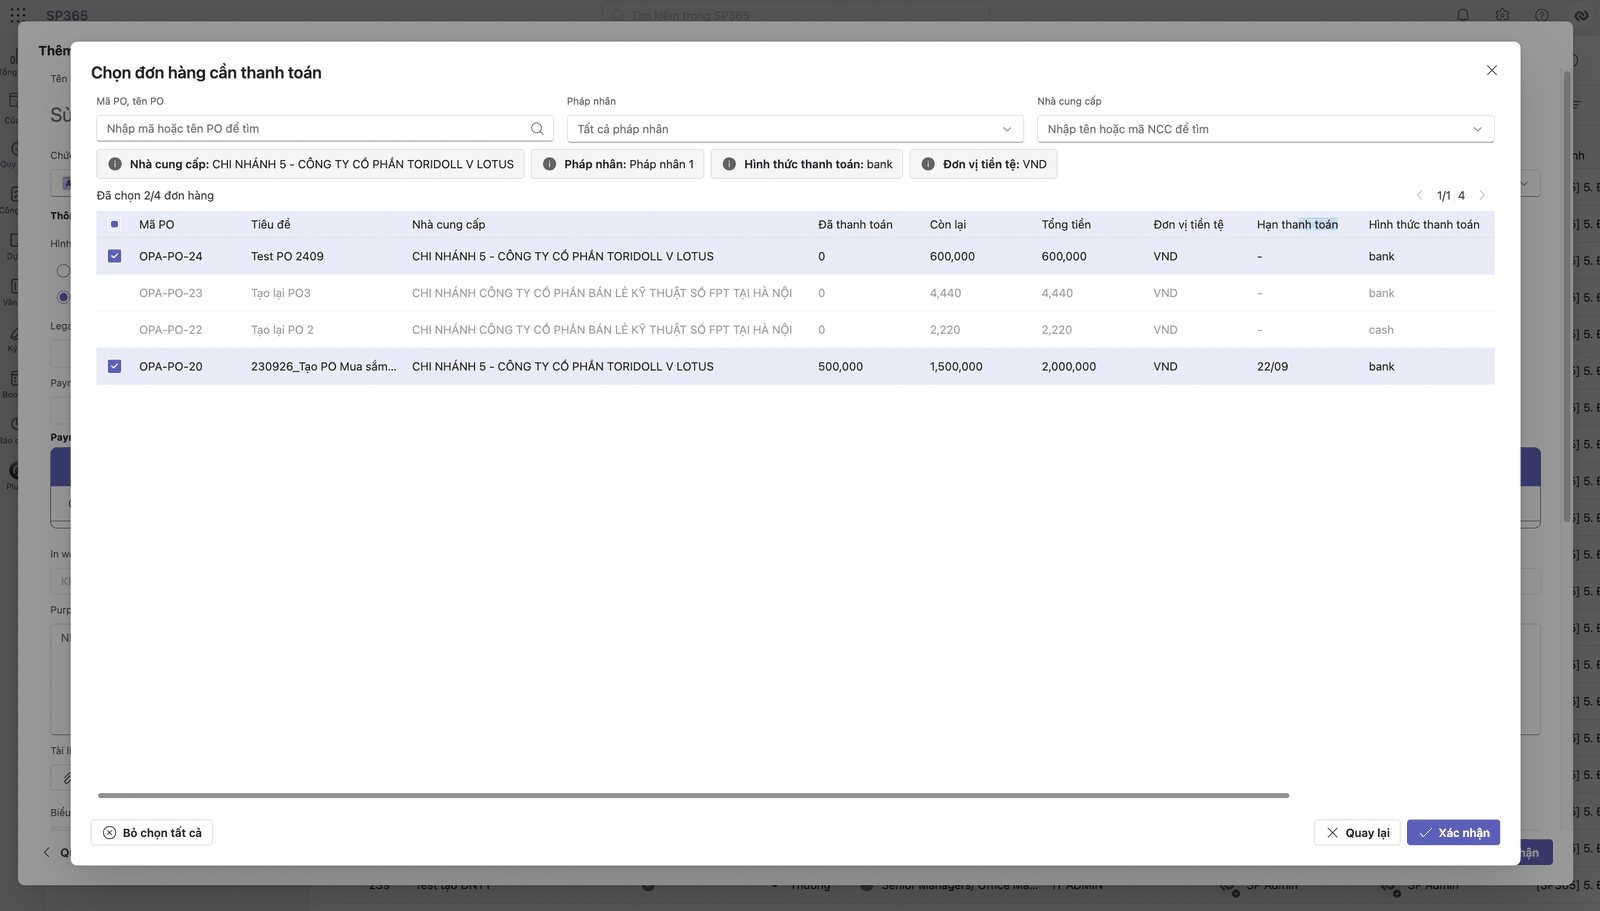1600x911 pixels.
Task: Click the Còn lại column header
Action: 948,225
